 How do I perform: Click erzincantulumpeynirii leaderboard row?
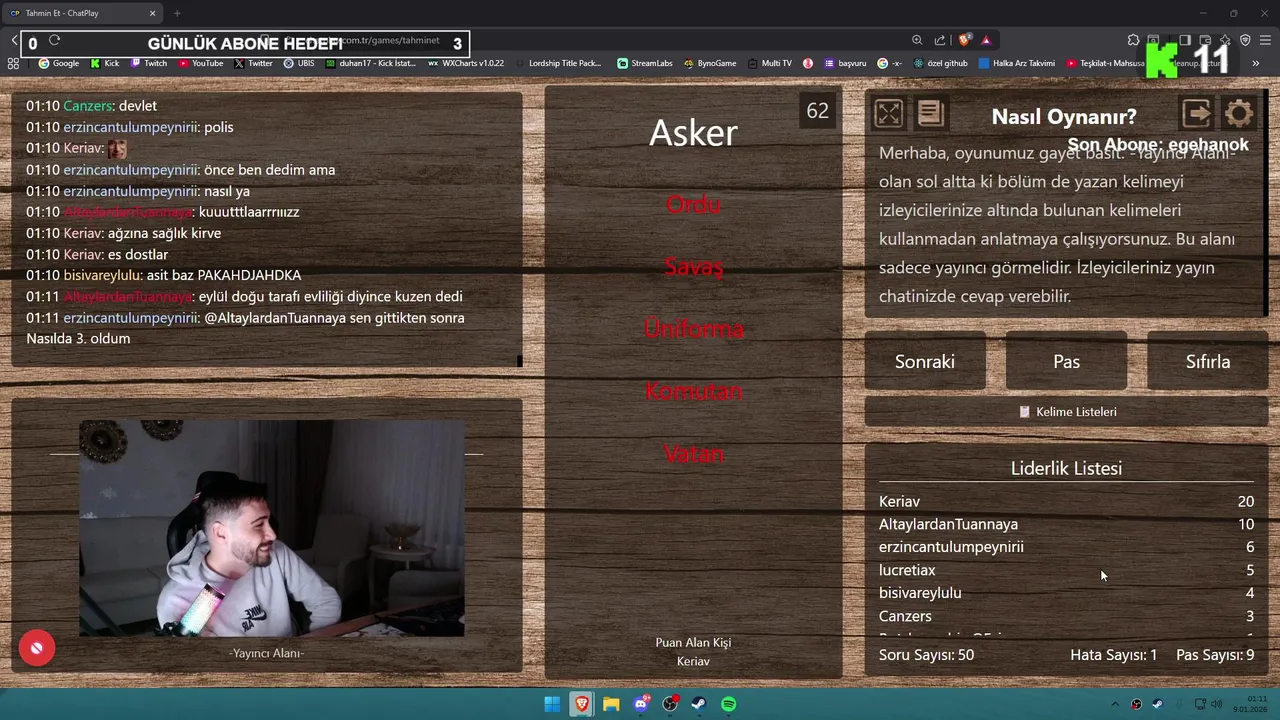[x=1066, y=547]
